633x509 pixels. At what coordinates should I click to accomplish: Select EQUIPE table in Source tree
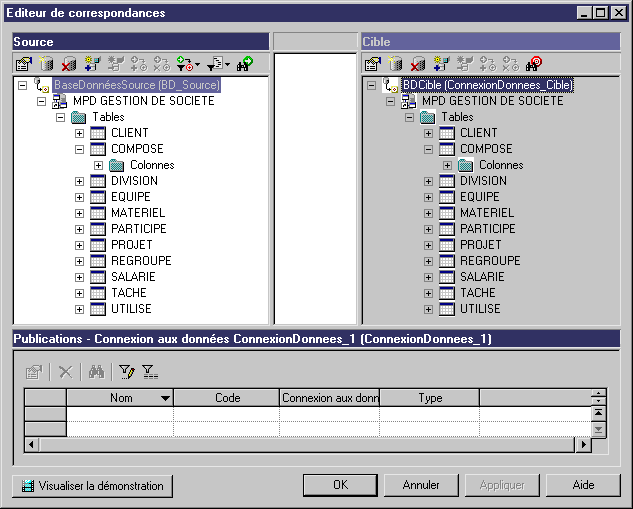pos(131,197)
